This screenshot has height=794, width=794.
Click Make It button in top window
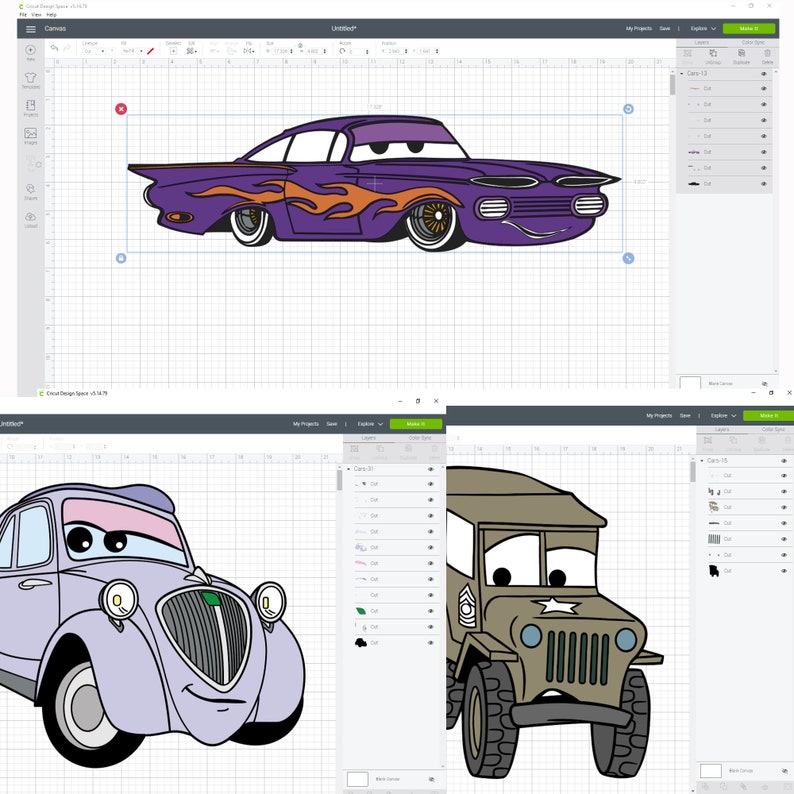(749, 29)
